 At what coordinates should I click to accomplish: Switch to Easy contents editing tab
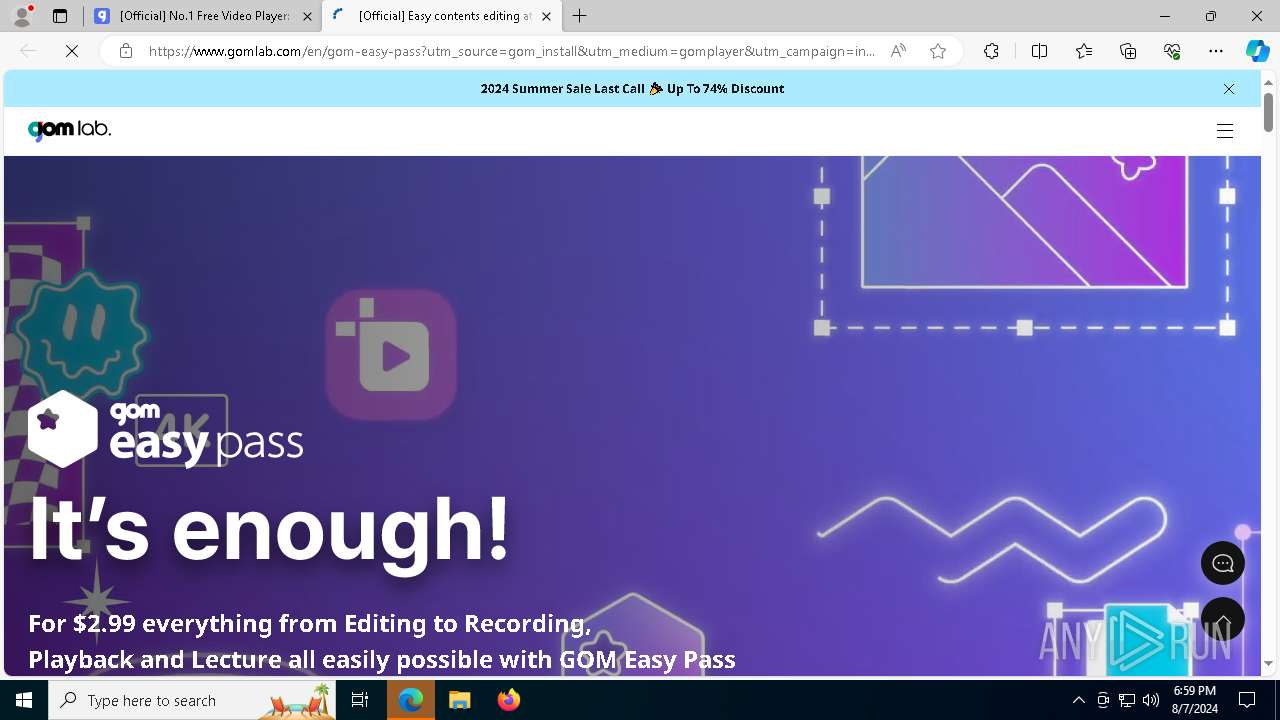[442, 16]
